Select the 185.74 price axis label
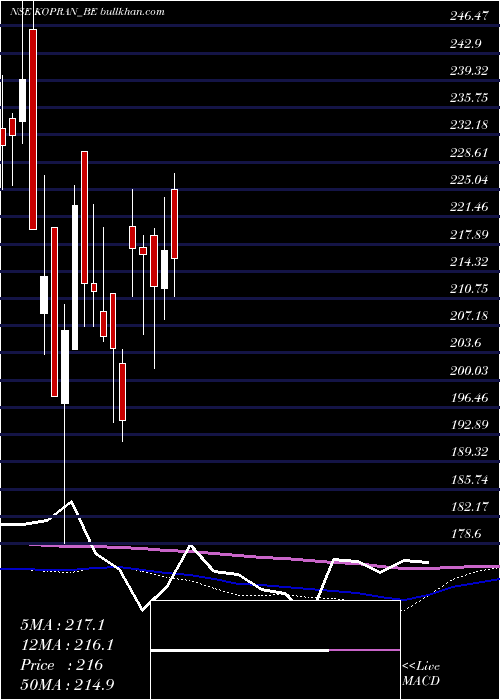Viewport: 500px width, 700px height. 469,480
